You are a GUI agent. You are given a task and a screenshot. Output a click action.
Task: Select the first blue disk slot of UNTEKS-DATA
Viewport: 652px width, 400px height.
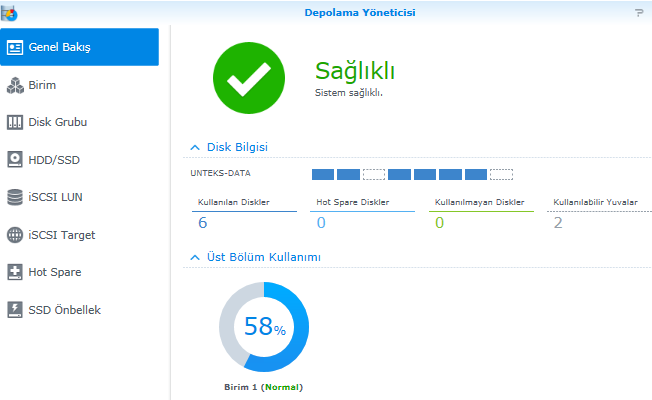tap(323, 174)
